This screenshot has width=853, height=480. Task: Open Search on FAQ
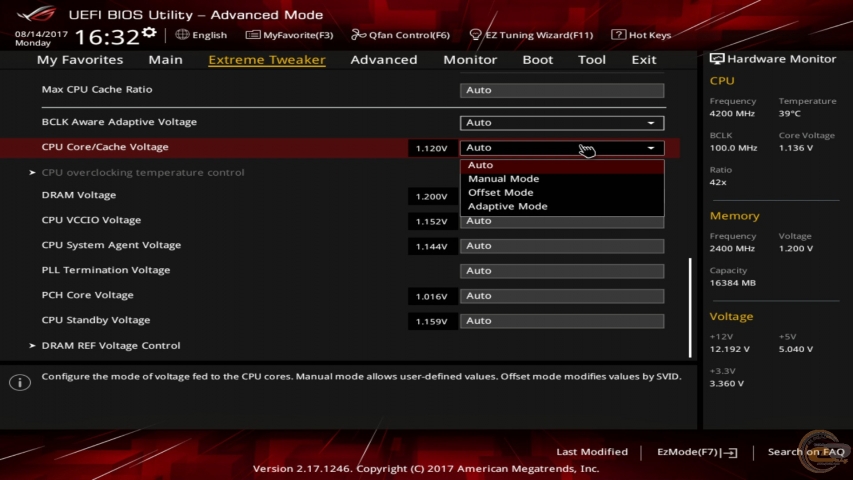point(806,452)
